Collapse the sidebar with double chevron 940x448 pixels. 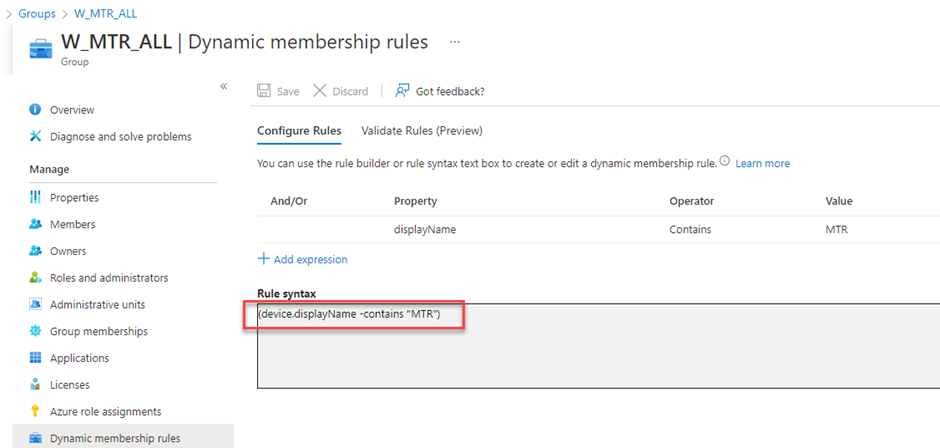[224, 86]
